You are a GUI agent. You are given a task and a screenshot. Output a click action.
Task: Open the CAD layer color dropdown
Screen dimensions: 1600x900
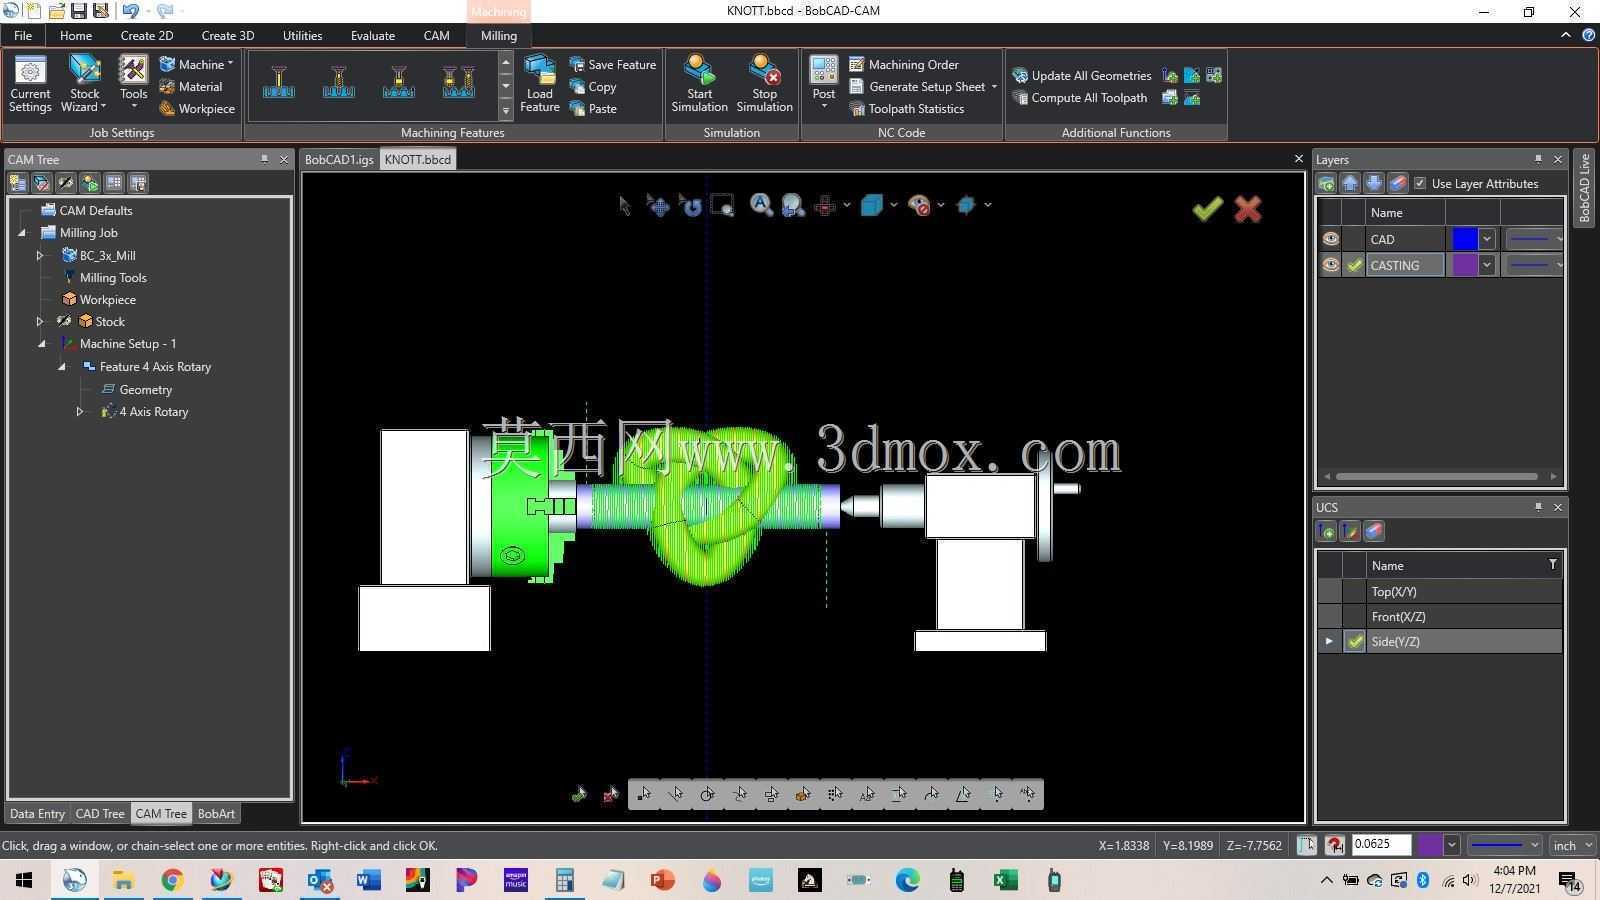(x=1487, y=239)
